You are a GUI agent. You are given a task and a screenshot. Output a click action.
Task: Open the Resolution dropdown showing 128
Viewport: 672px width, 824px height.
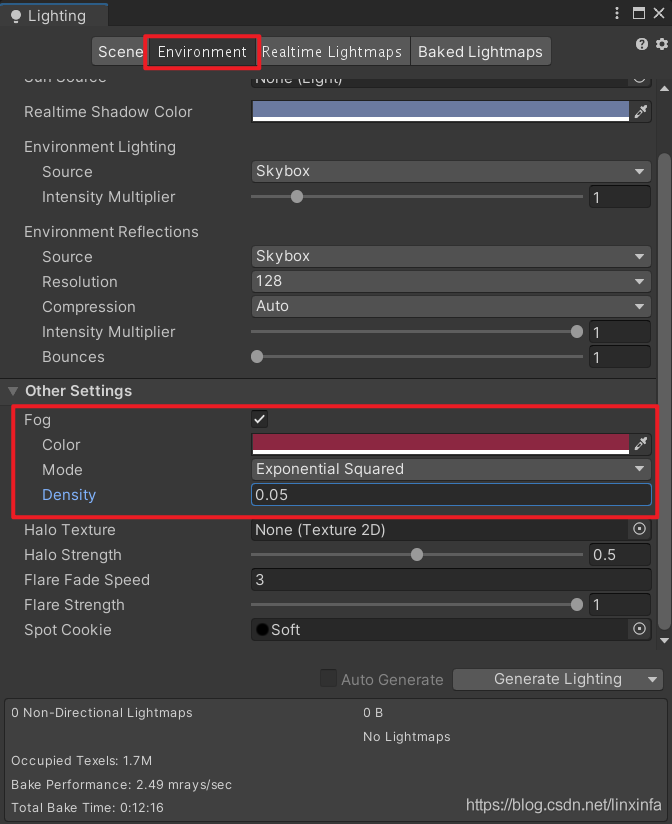pos(451,281)
